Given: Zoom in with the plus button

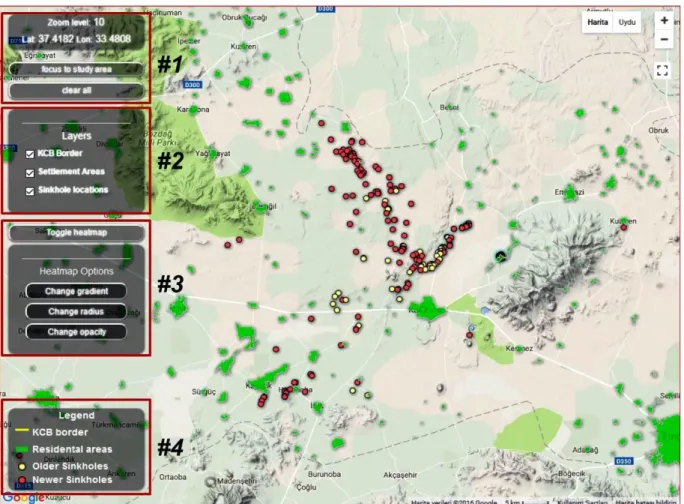Looking at the screenshot, I should pyautogui.click(x=664, y=21).
